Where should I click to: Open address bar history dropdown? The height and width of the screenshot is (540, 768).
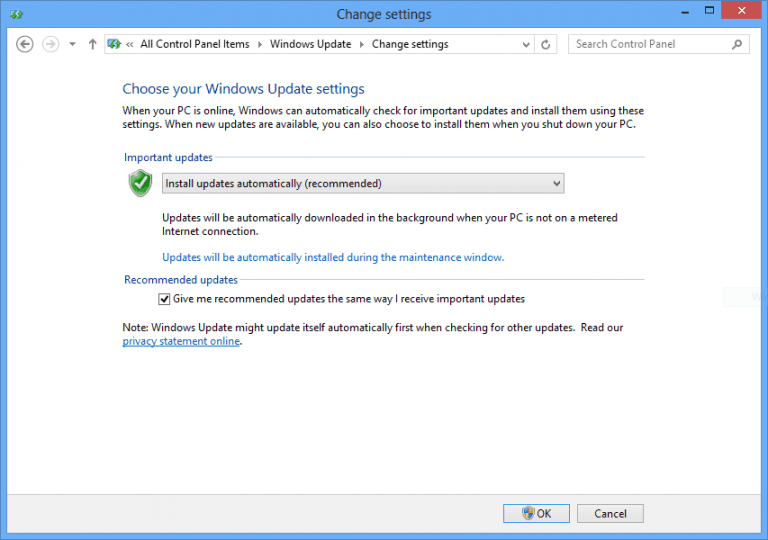[x=526, y=45]
